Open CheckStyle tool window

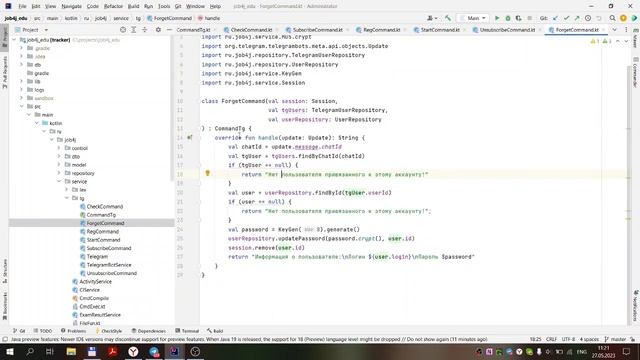(109, 331)
